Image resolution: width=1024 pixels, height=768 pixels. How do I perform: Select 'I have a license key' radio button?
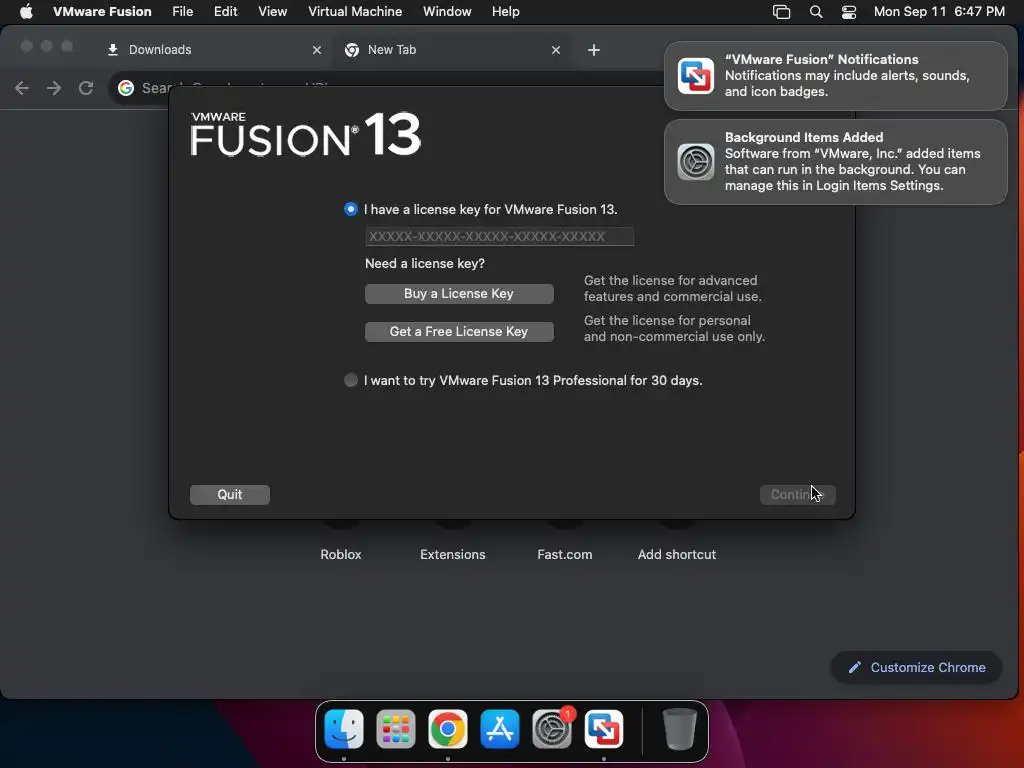tap(351, 209)
